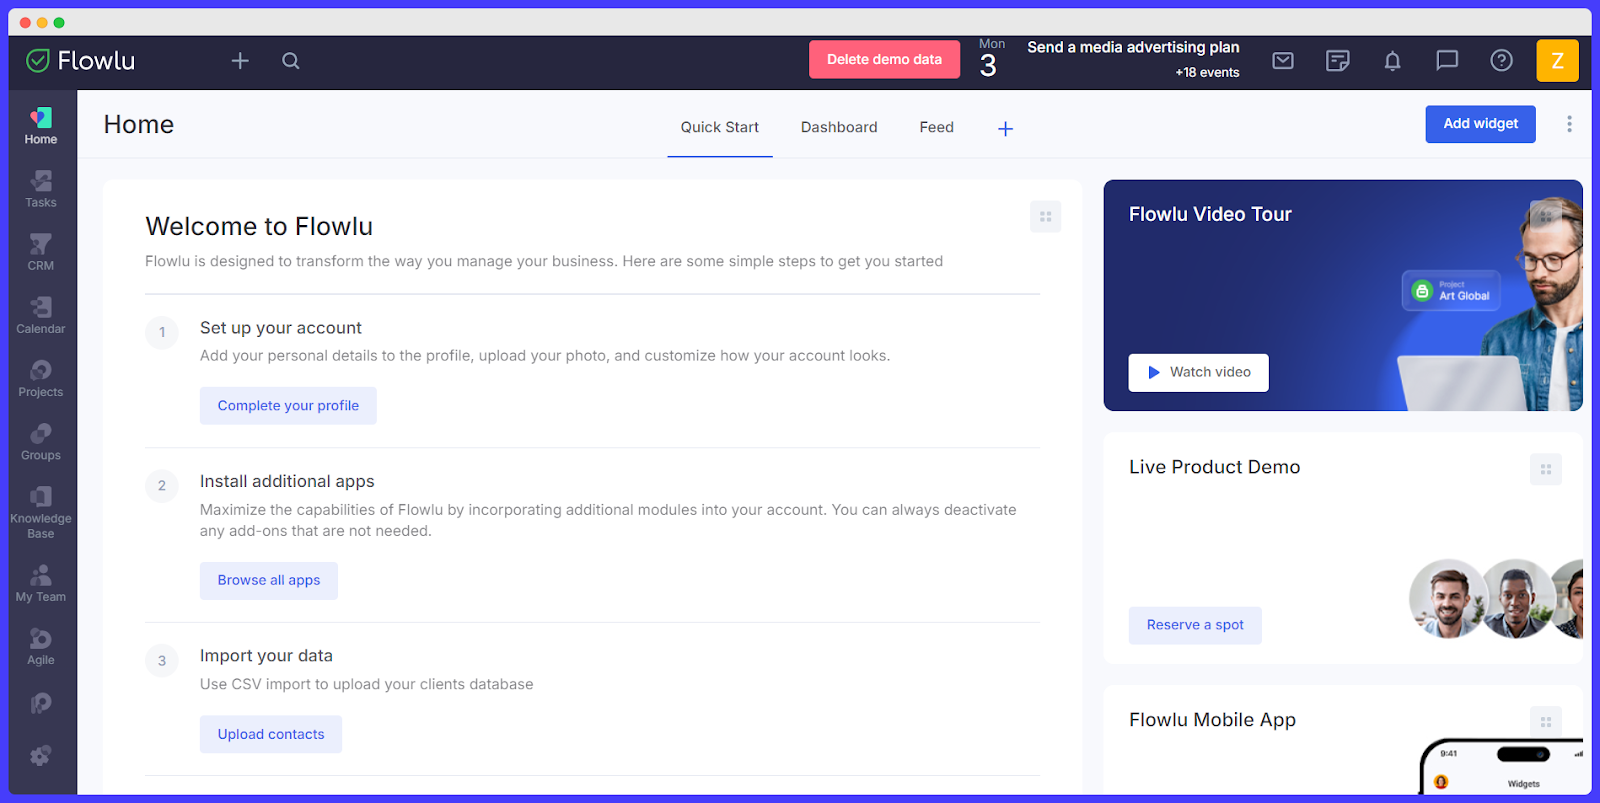Click the Flowlu Video Tour title

click(1210, 214)
